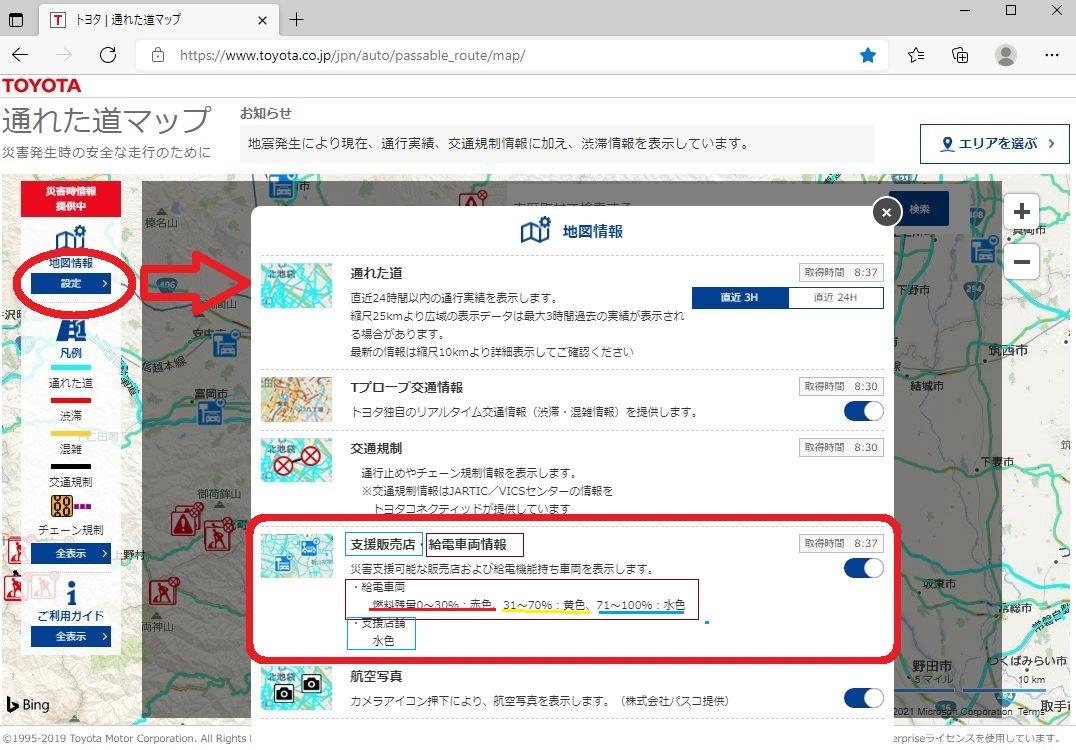1076x750 pixels.
Task: Open the favorites list icon
Action: click(x=915, y=55)
